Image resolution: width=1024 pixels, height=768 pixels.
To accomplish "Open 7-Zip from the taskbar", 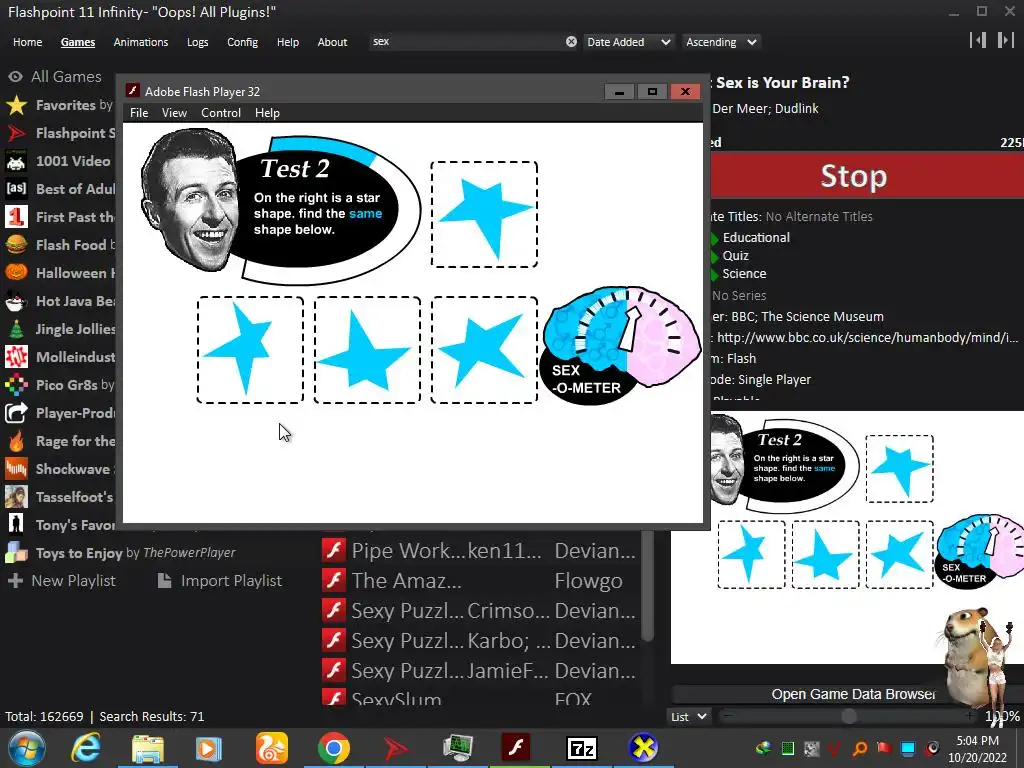I will click(x=582, y=748).
